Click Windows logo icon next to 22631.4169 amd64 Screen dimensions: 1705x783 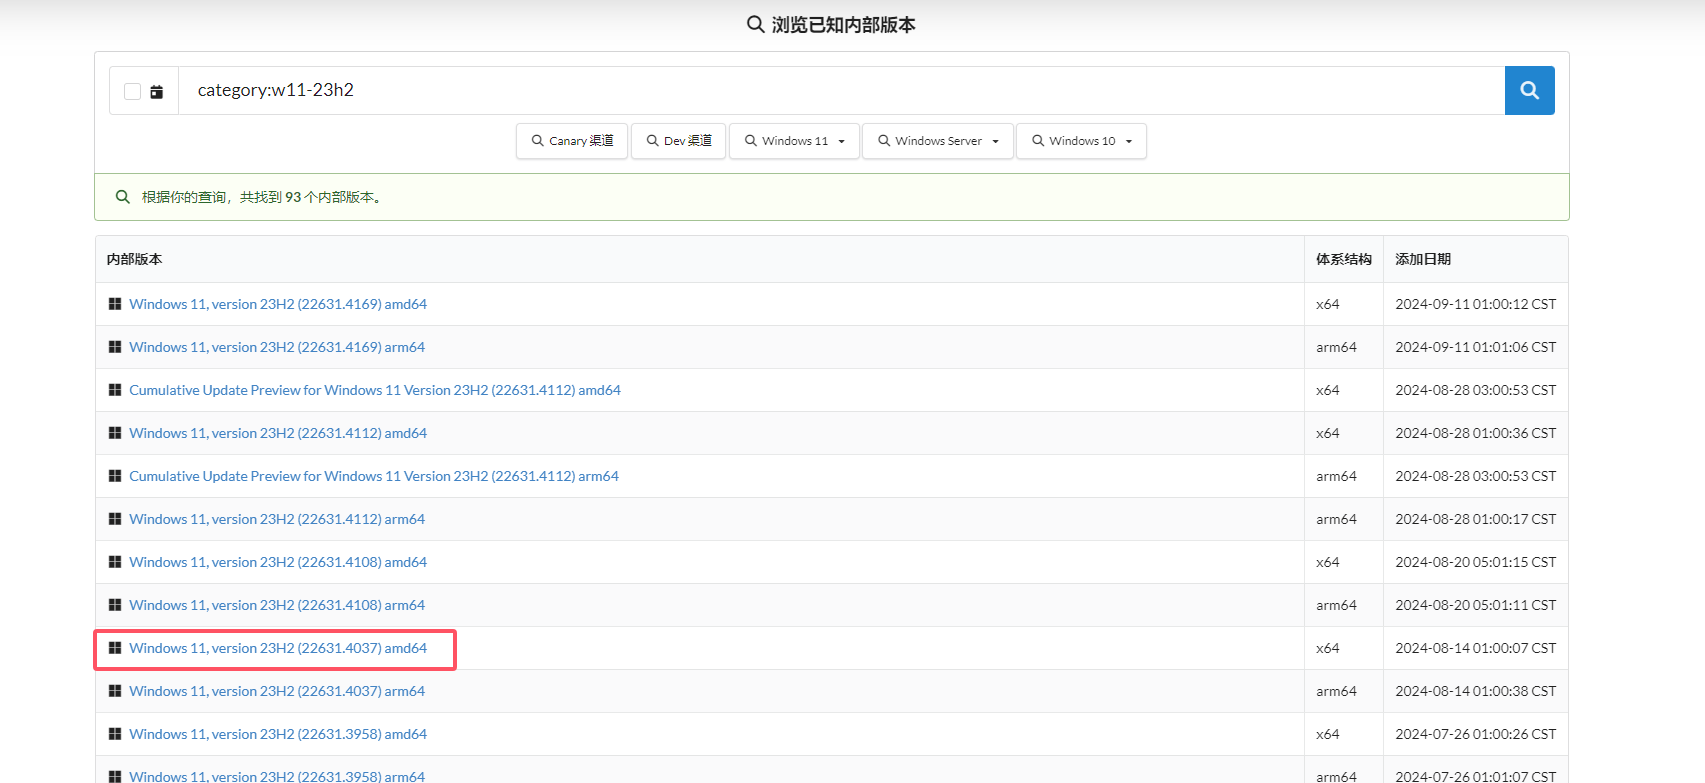115,304
